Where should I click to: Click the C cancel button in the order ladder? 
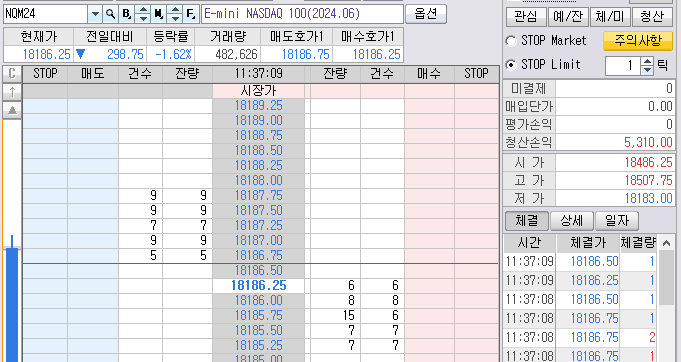coord(12,74)
